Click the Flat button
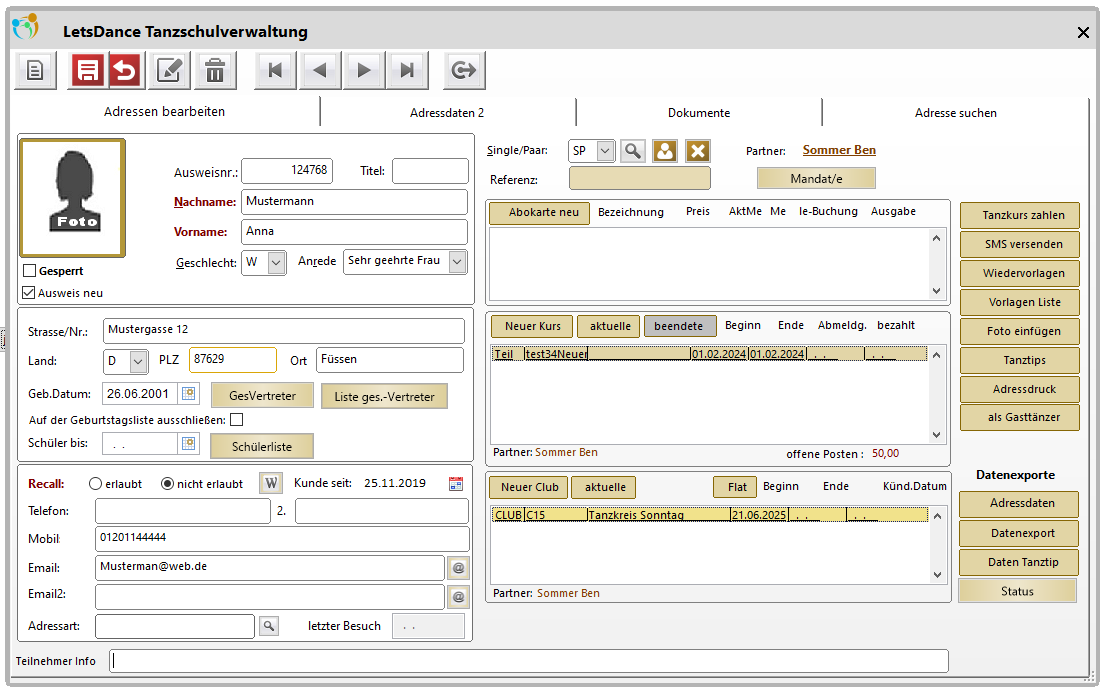Viewport: 1104px width, 691px height. pyautogui.click(x=735, y=487)
